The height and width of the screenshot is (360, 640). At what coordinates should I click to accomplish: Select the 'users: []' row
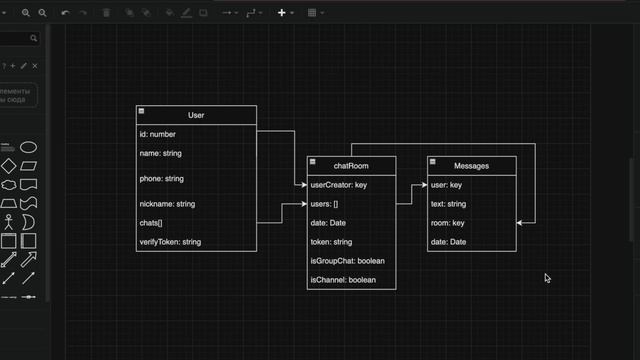pos(351,204)
